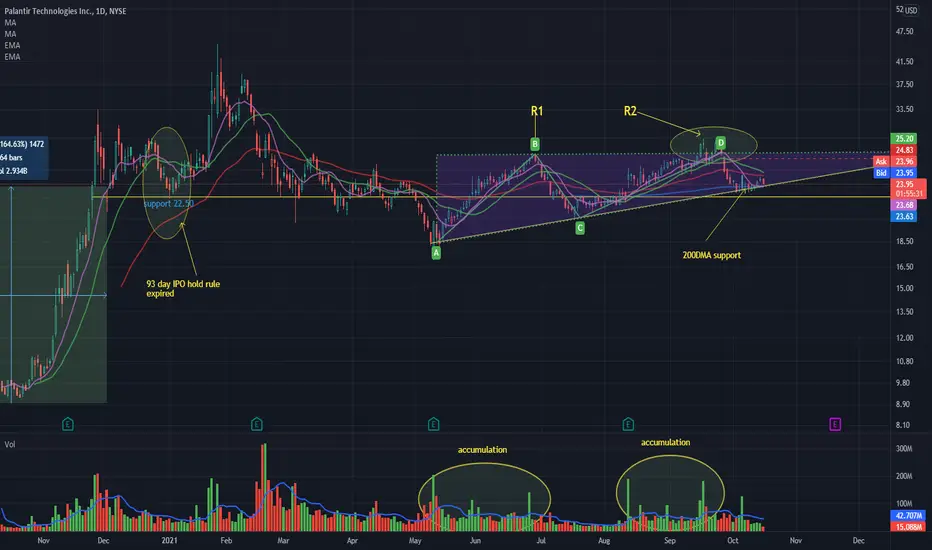This screenshot has width=932, height=550.
Task: Click the blue 23.63 price label
Action: (x=904, y=216)
